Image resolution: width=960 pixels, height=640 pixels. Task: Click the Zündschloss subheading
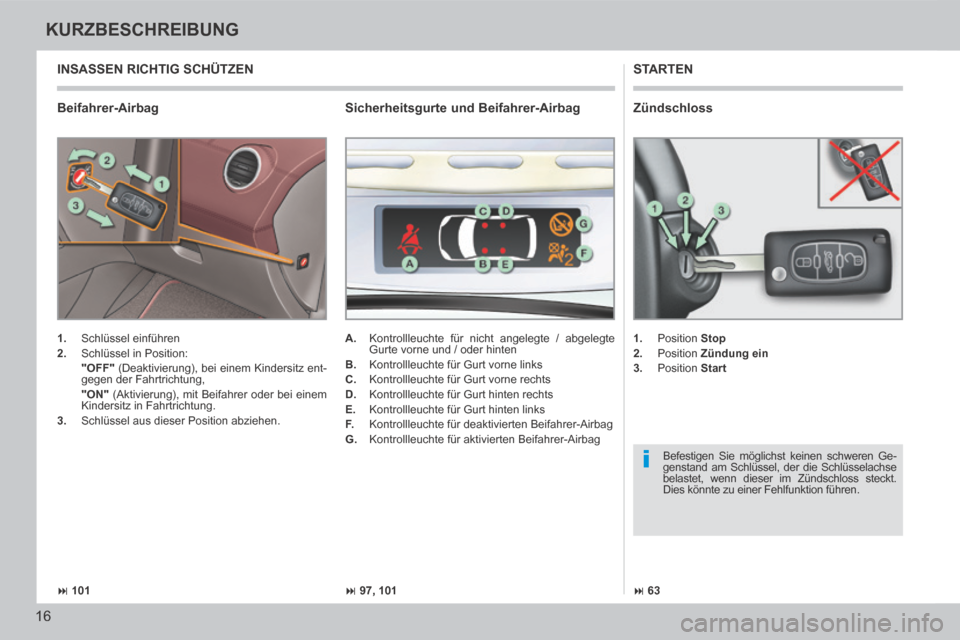[x=673, y=108]
